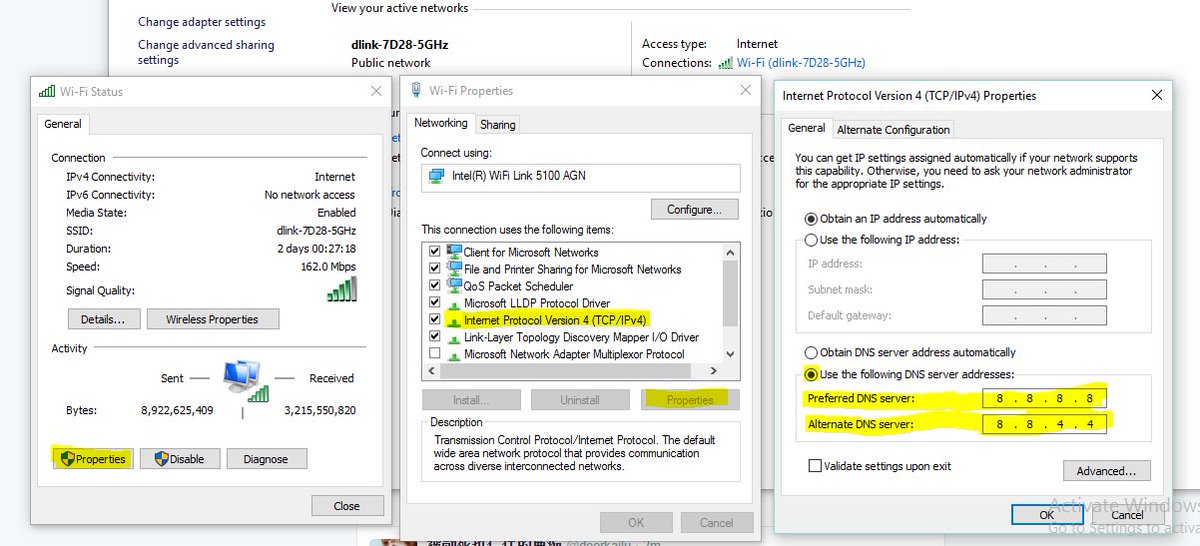The width and height of the screenshot is (1200, 546).
Task: Click the Link-Layer Topology Discovery protocol icon
Action: click(x=454, y=337)
